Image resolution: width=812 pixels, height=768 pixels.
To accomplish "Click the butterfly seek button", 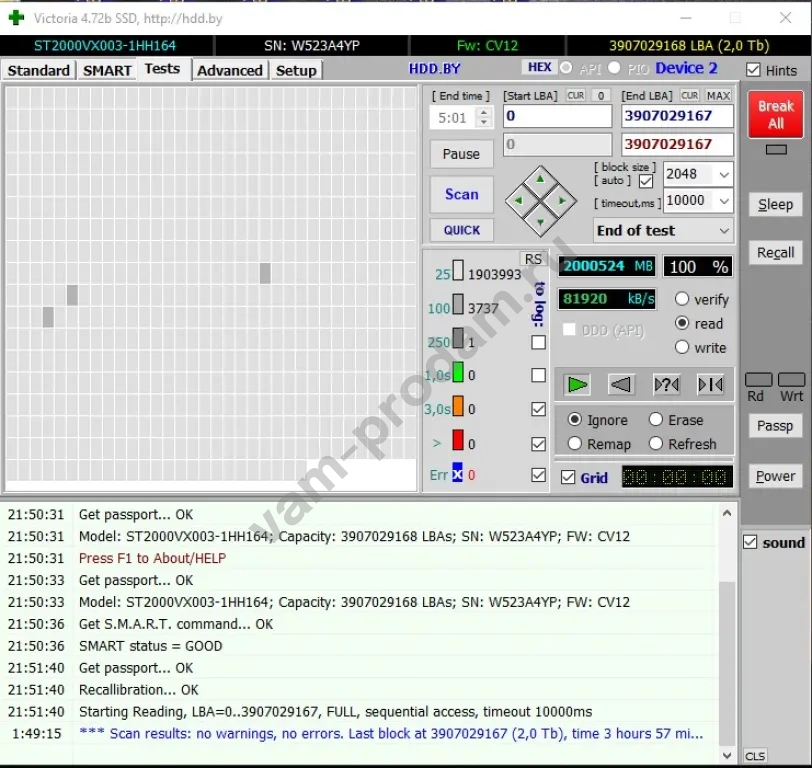I will point(710,385).
